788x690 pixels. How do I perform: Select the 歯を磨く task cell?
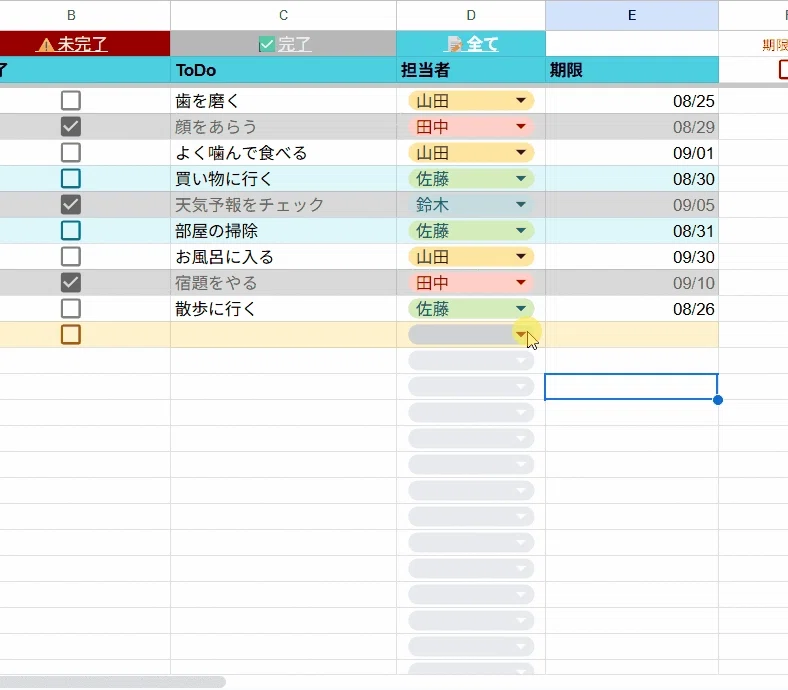pos(283,101)
